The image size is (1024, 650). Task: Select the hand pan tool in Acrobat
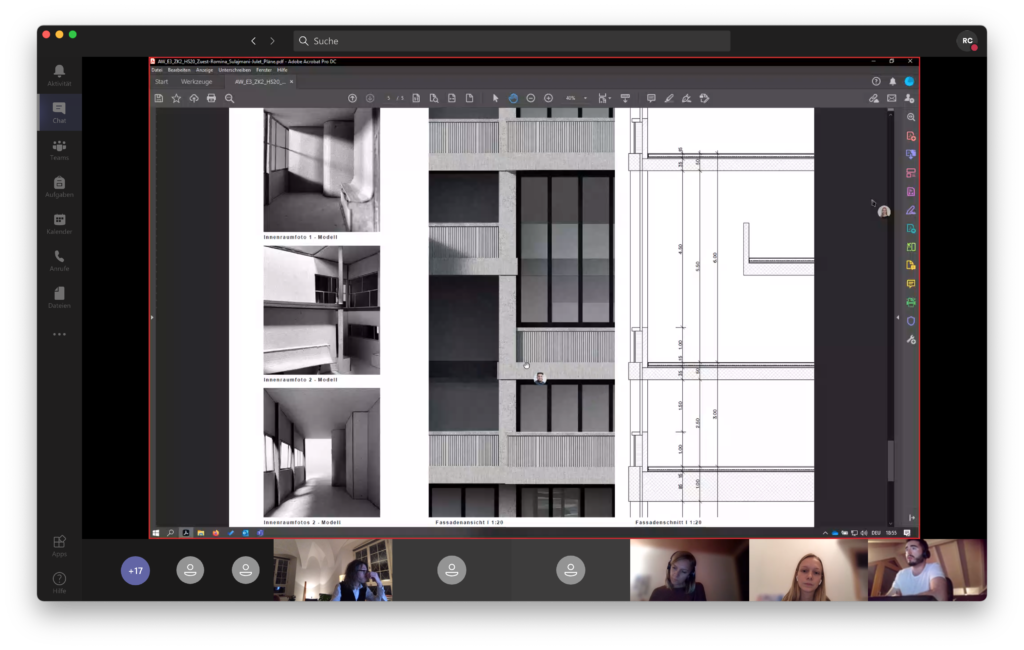click(x=513, y=98)
